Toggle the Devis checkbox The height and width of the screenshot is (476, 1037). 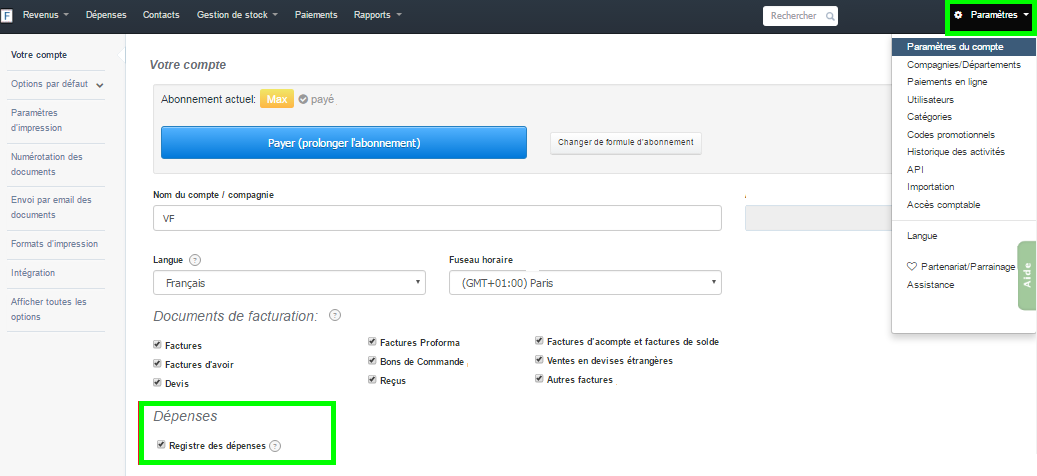click(x=157, y=382)
